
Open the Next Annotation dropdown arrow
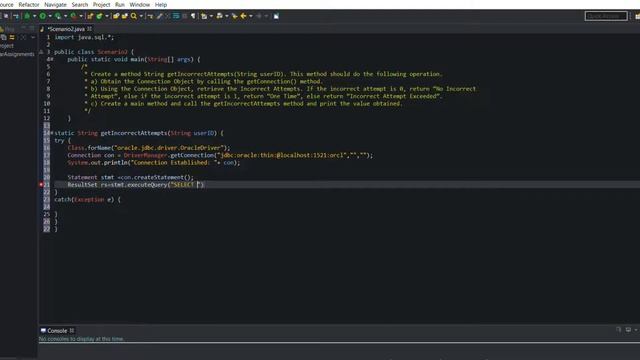[211, 16]
